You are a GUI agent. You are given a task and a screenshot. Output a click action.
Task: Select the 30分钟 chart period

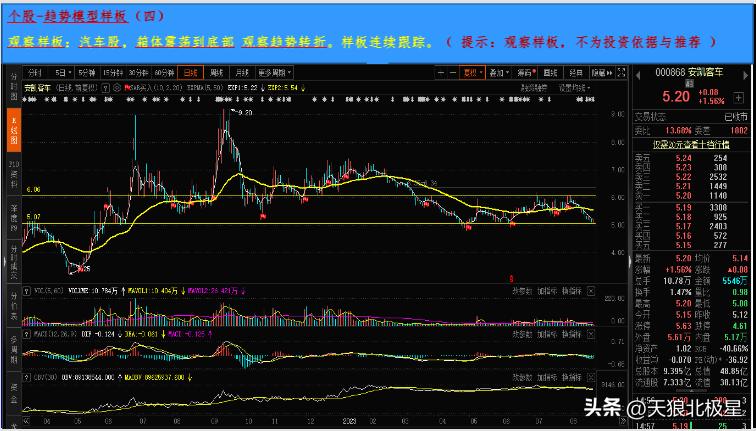tap(139, 73)
